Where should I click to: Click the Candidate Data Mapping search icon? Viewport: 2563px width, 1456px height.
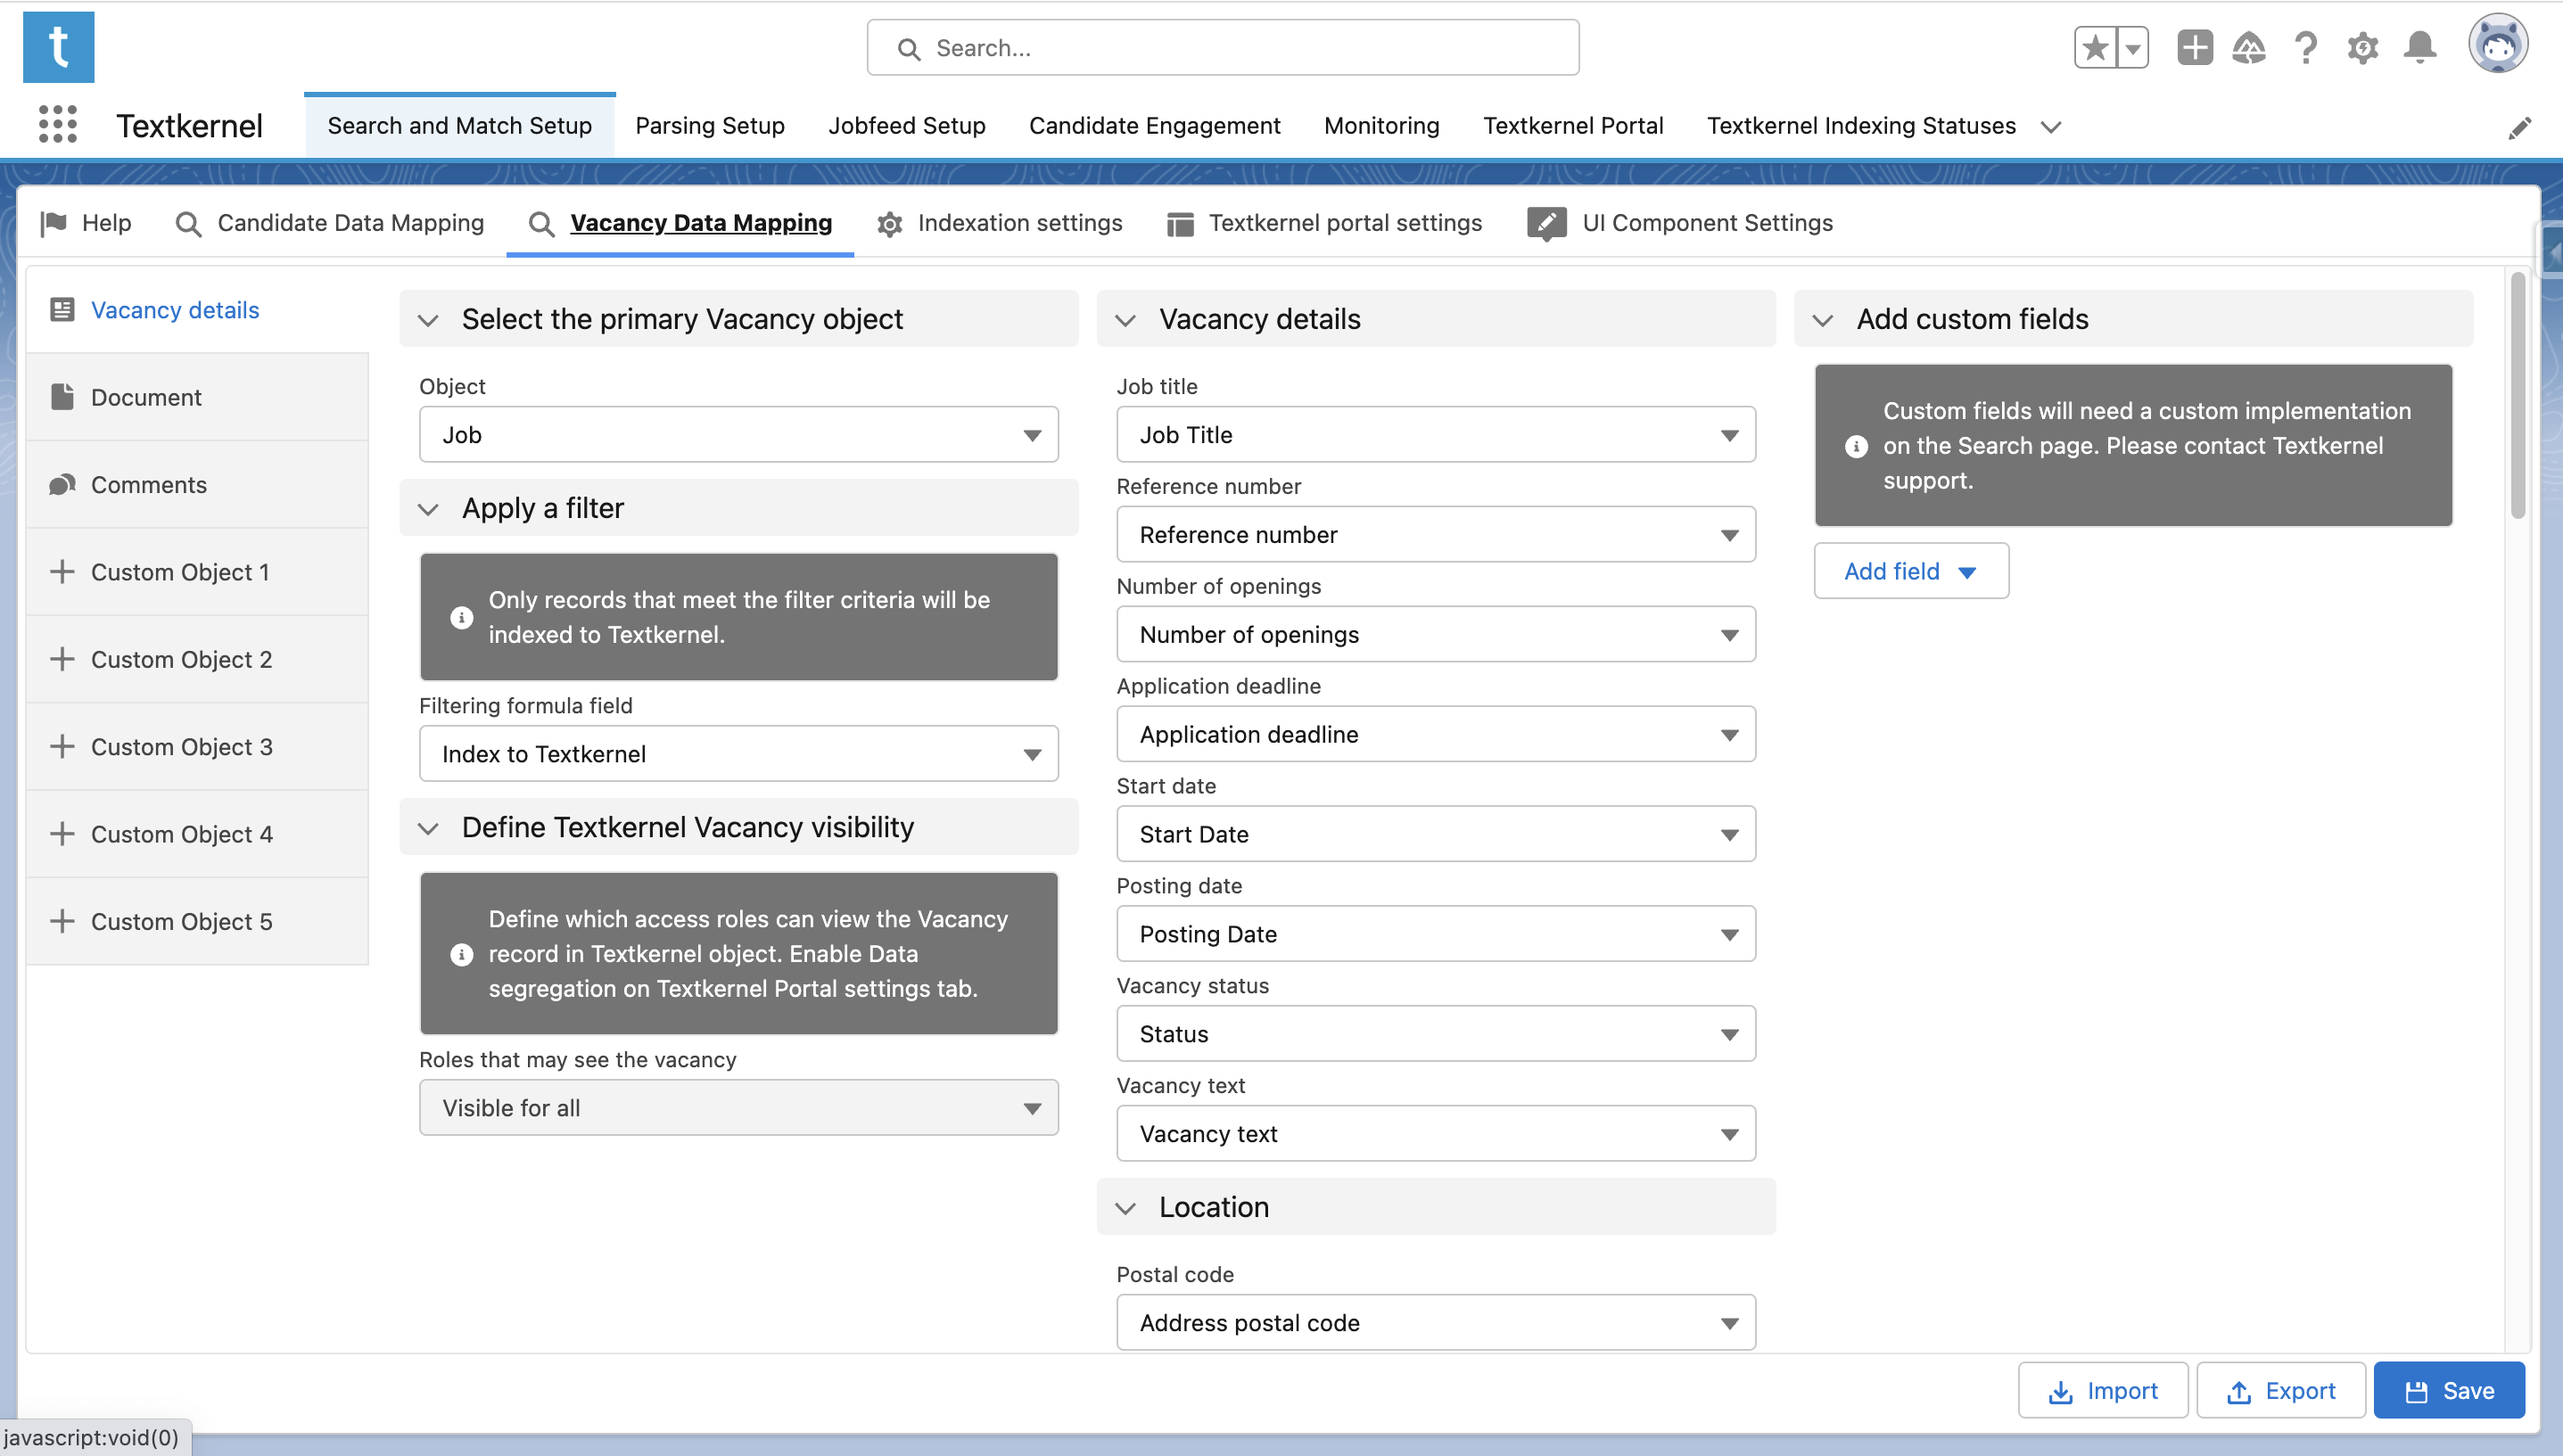tap(188, 224)
